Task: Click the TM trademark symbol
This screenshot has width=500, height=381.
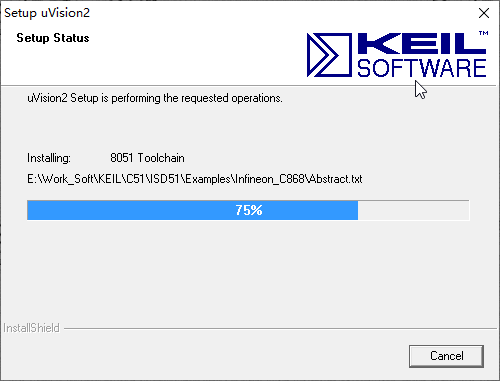Action: point(483,33)
